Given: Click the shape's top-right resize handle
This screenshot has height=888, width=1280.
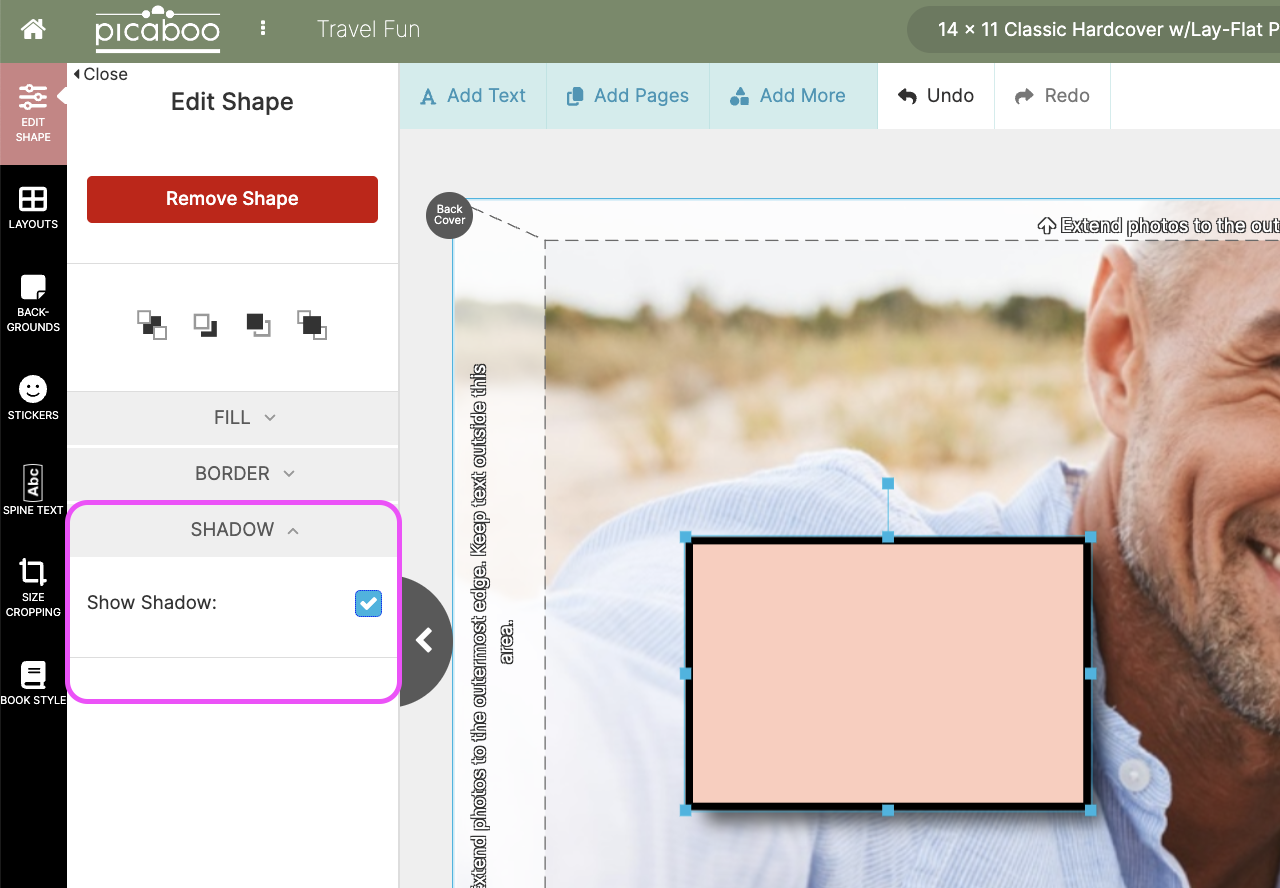Looking at the screenshot, I should click(x=1091, y=537).
